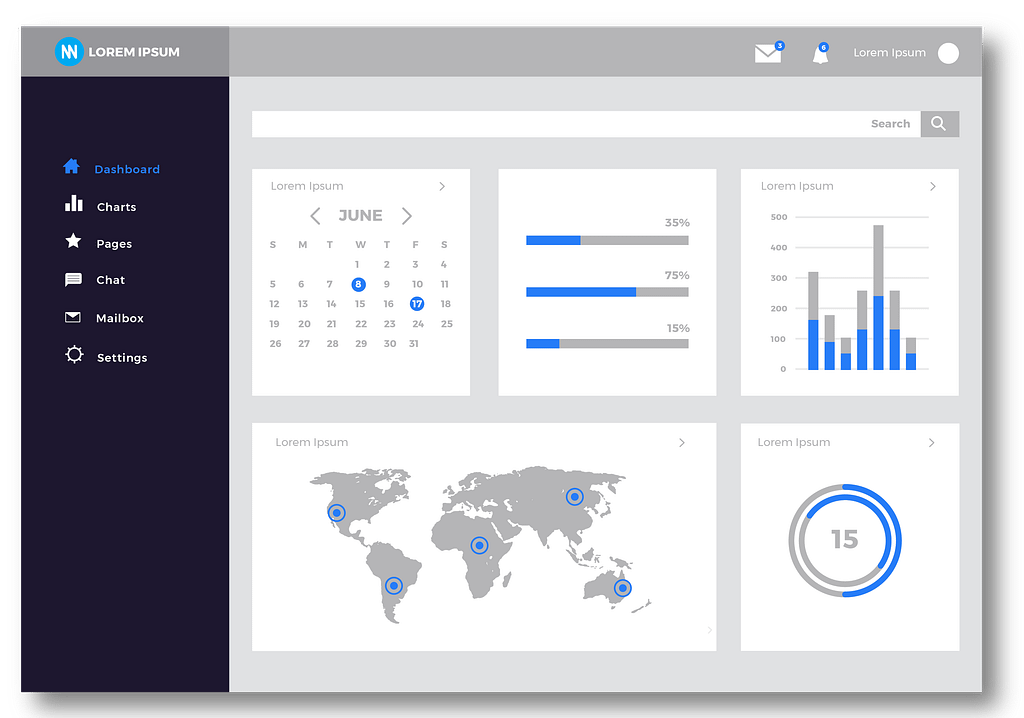Check messages using the envelope notification icon
This screenshot has height=718, width=1024.
point(767,53)
